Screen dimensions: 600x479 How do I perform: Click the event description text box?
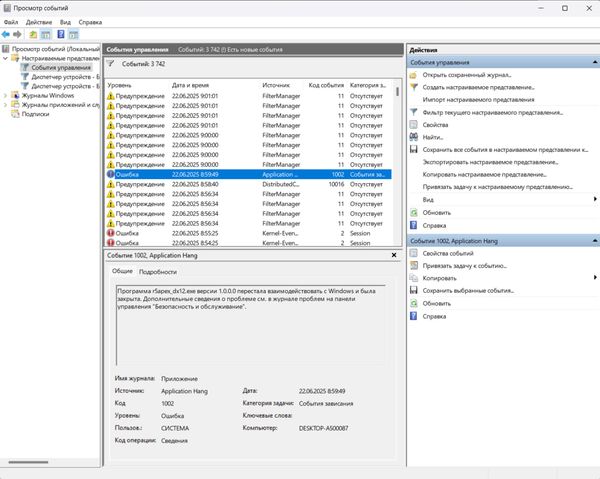(251, 324)
